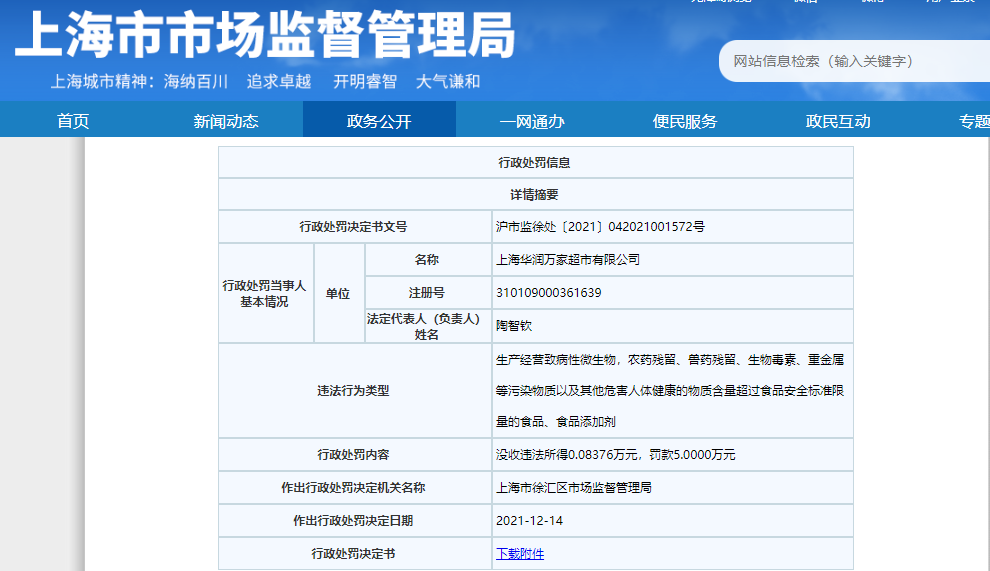Click the 行政处罚当事人基本情况 label cell
Screen dimensions: 990x571
[266, 294]
